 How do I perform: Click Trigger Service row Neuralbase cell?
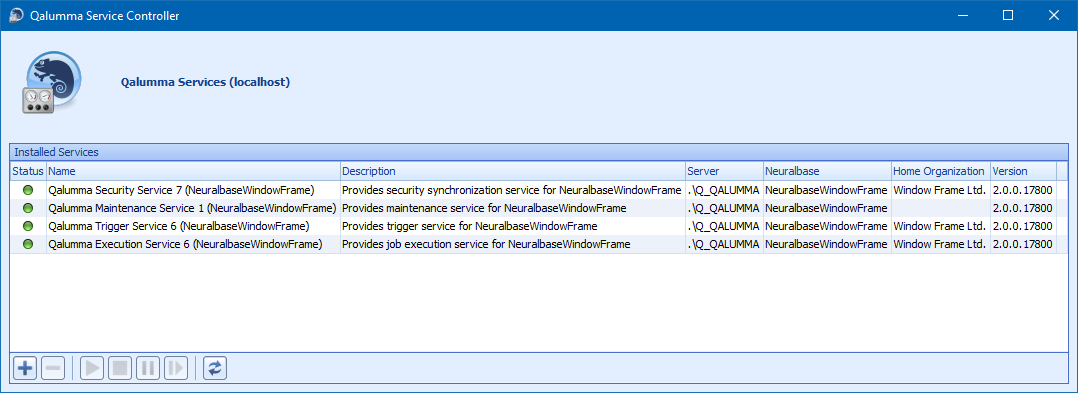click(x=827, y=226)
